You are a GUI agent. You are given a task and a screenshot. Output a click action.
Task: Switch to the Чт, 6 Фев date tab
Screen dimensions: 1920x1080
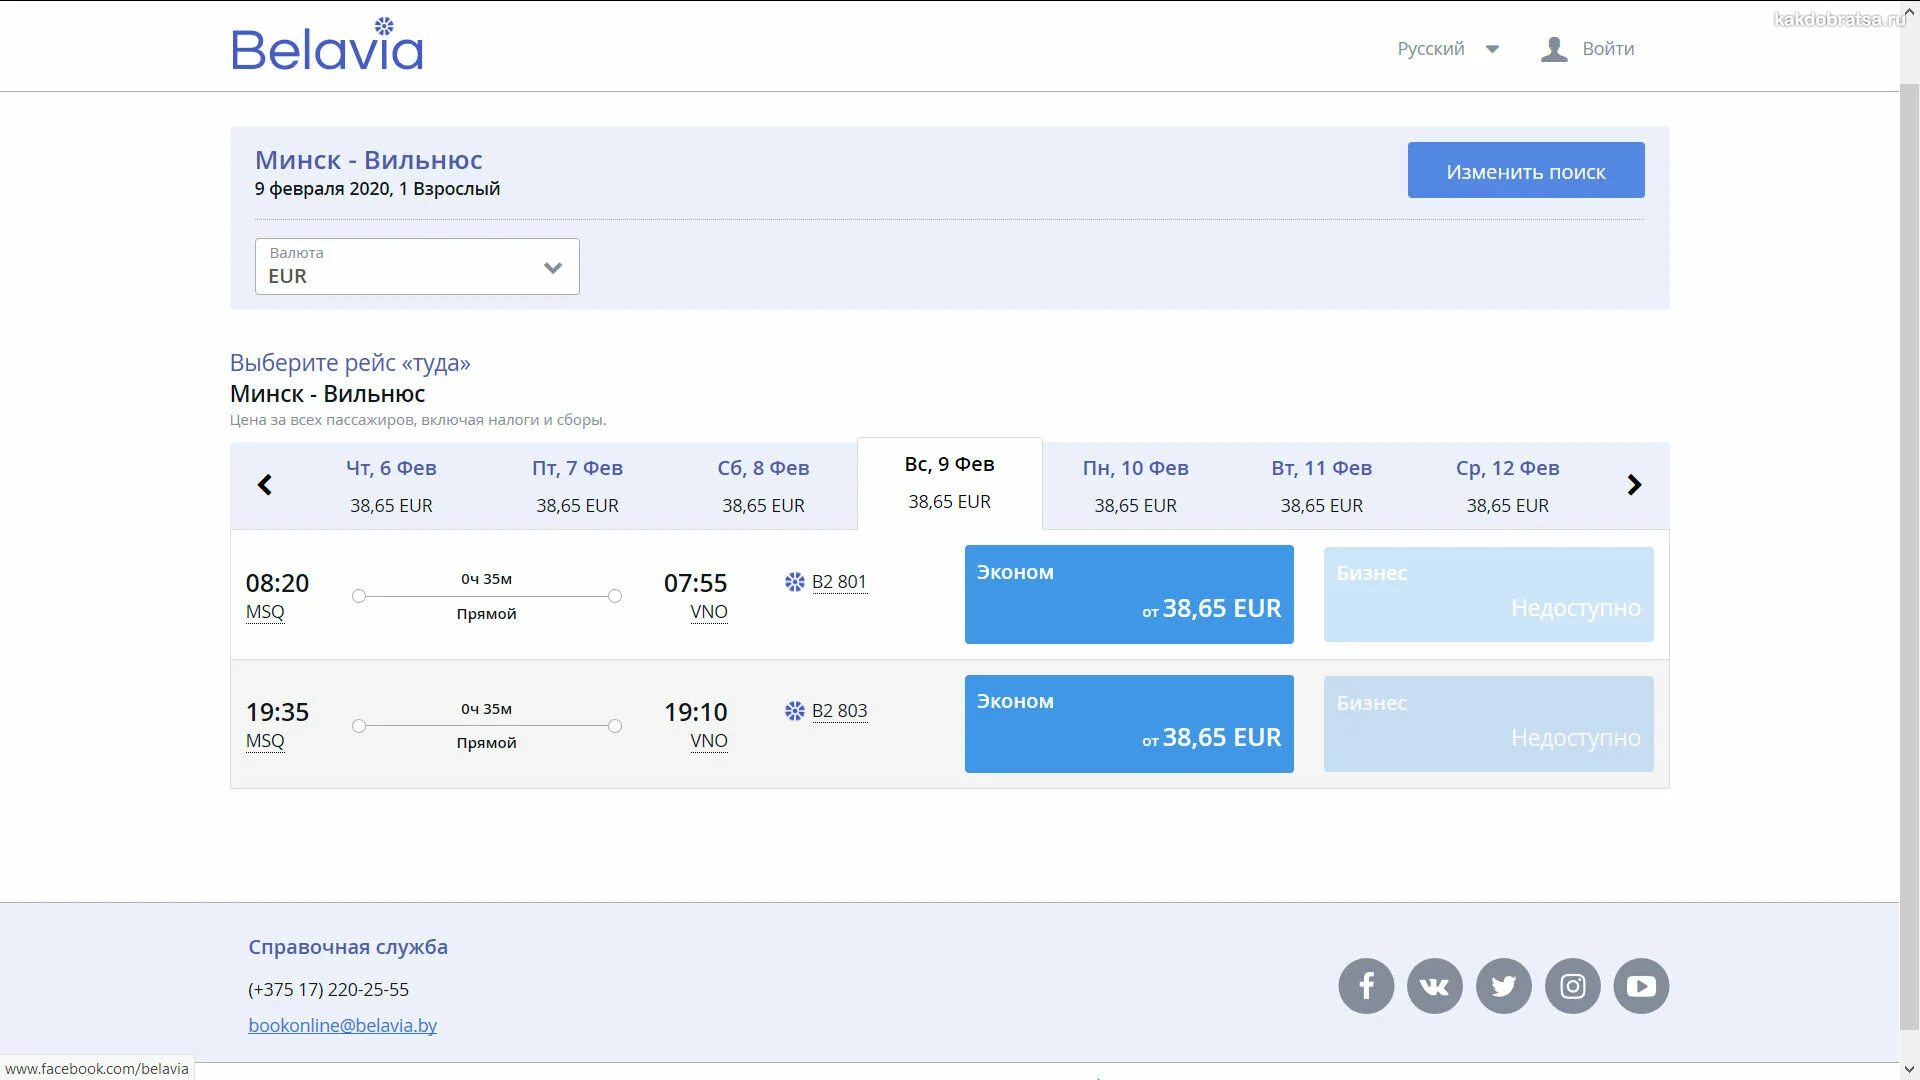[x=391, y=486]
